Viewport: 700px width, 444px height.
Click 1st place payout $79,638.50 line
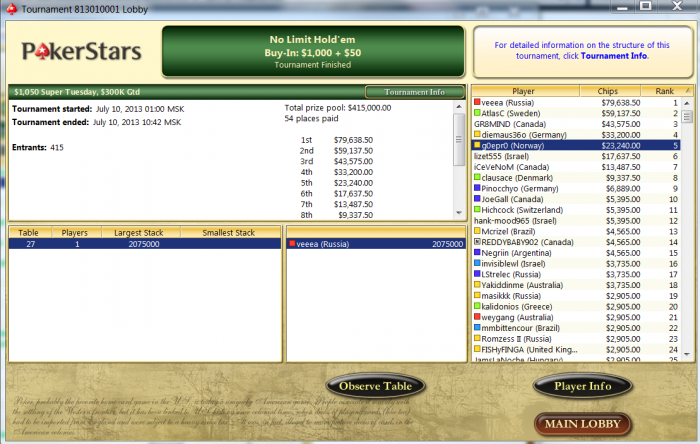[x=337, y=140]
